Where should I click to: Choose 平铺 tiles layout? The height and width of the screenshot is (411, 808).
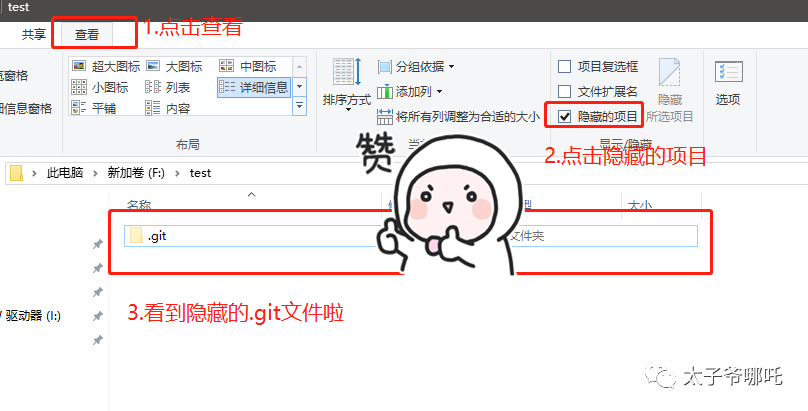click(94, 108)
